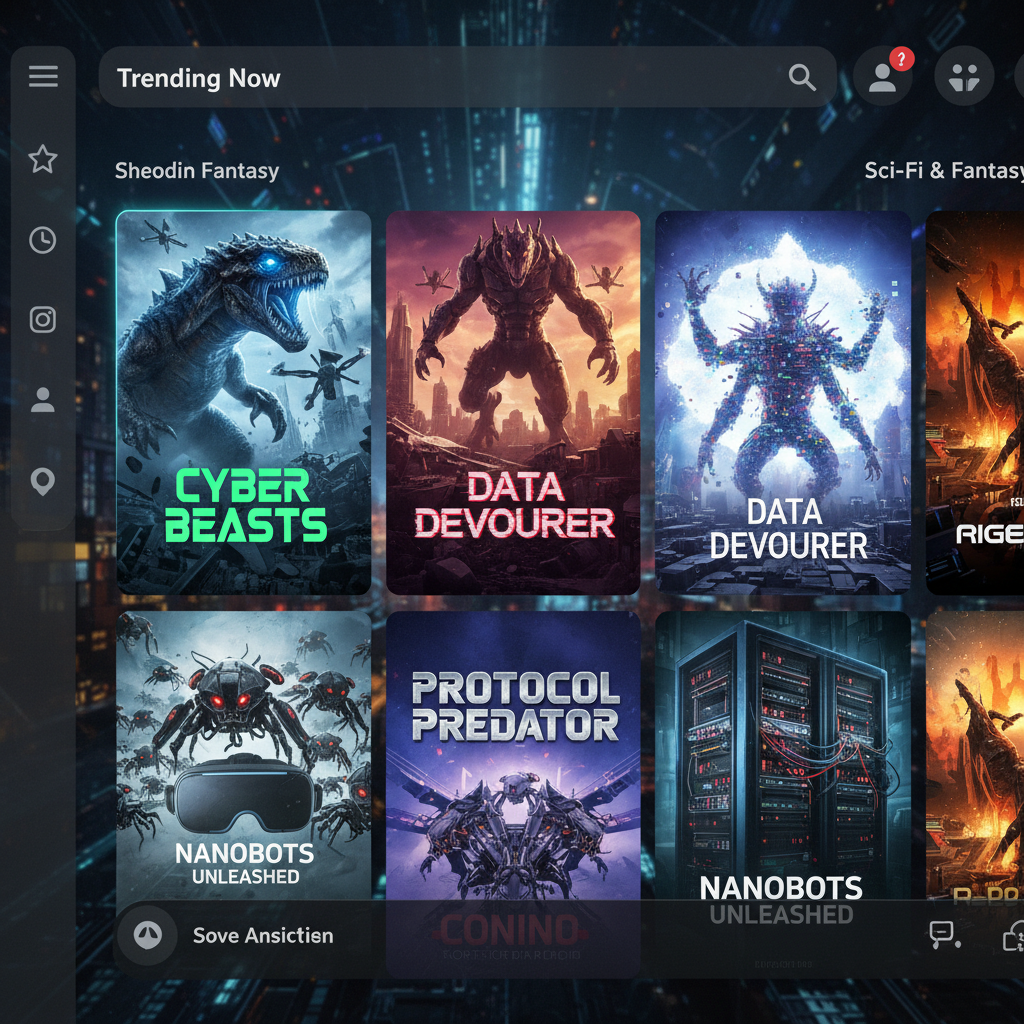
Task: Click the round icon right of account
Action: (963, 78)
